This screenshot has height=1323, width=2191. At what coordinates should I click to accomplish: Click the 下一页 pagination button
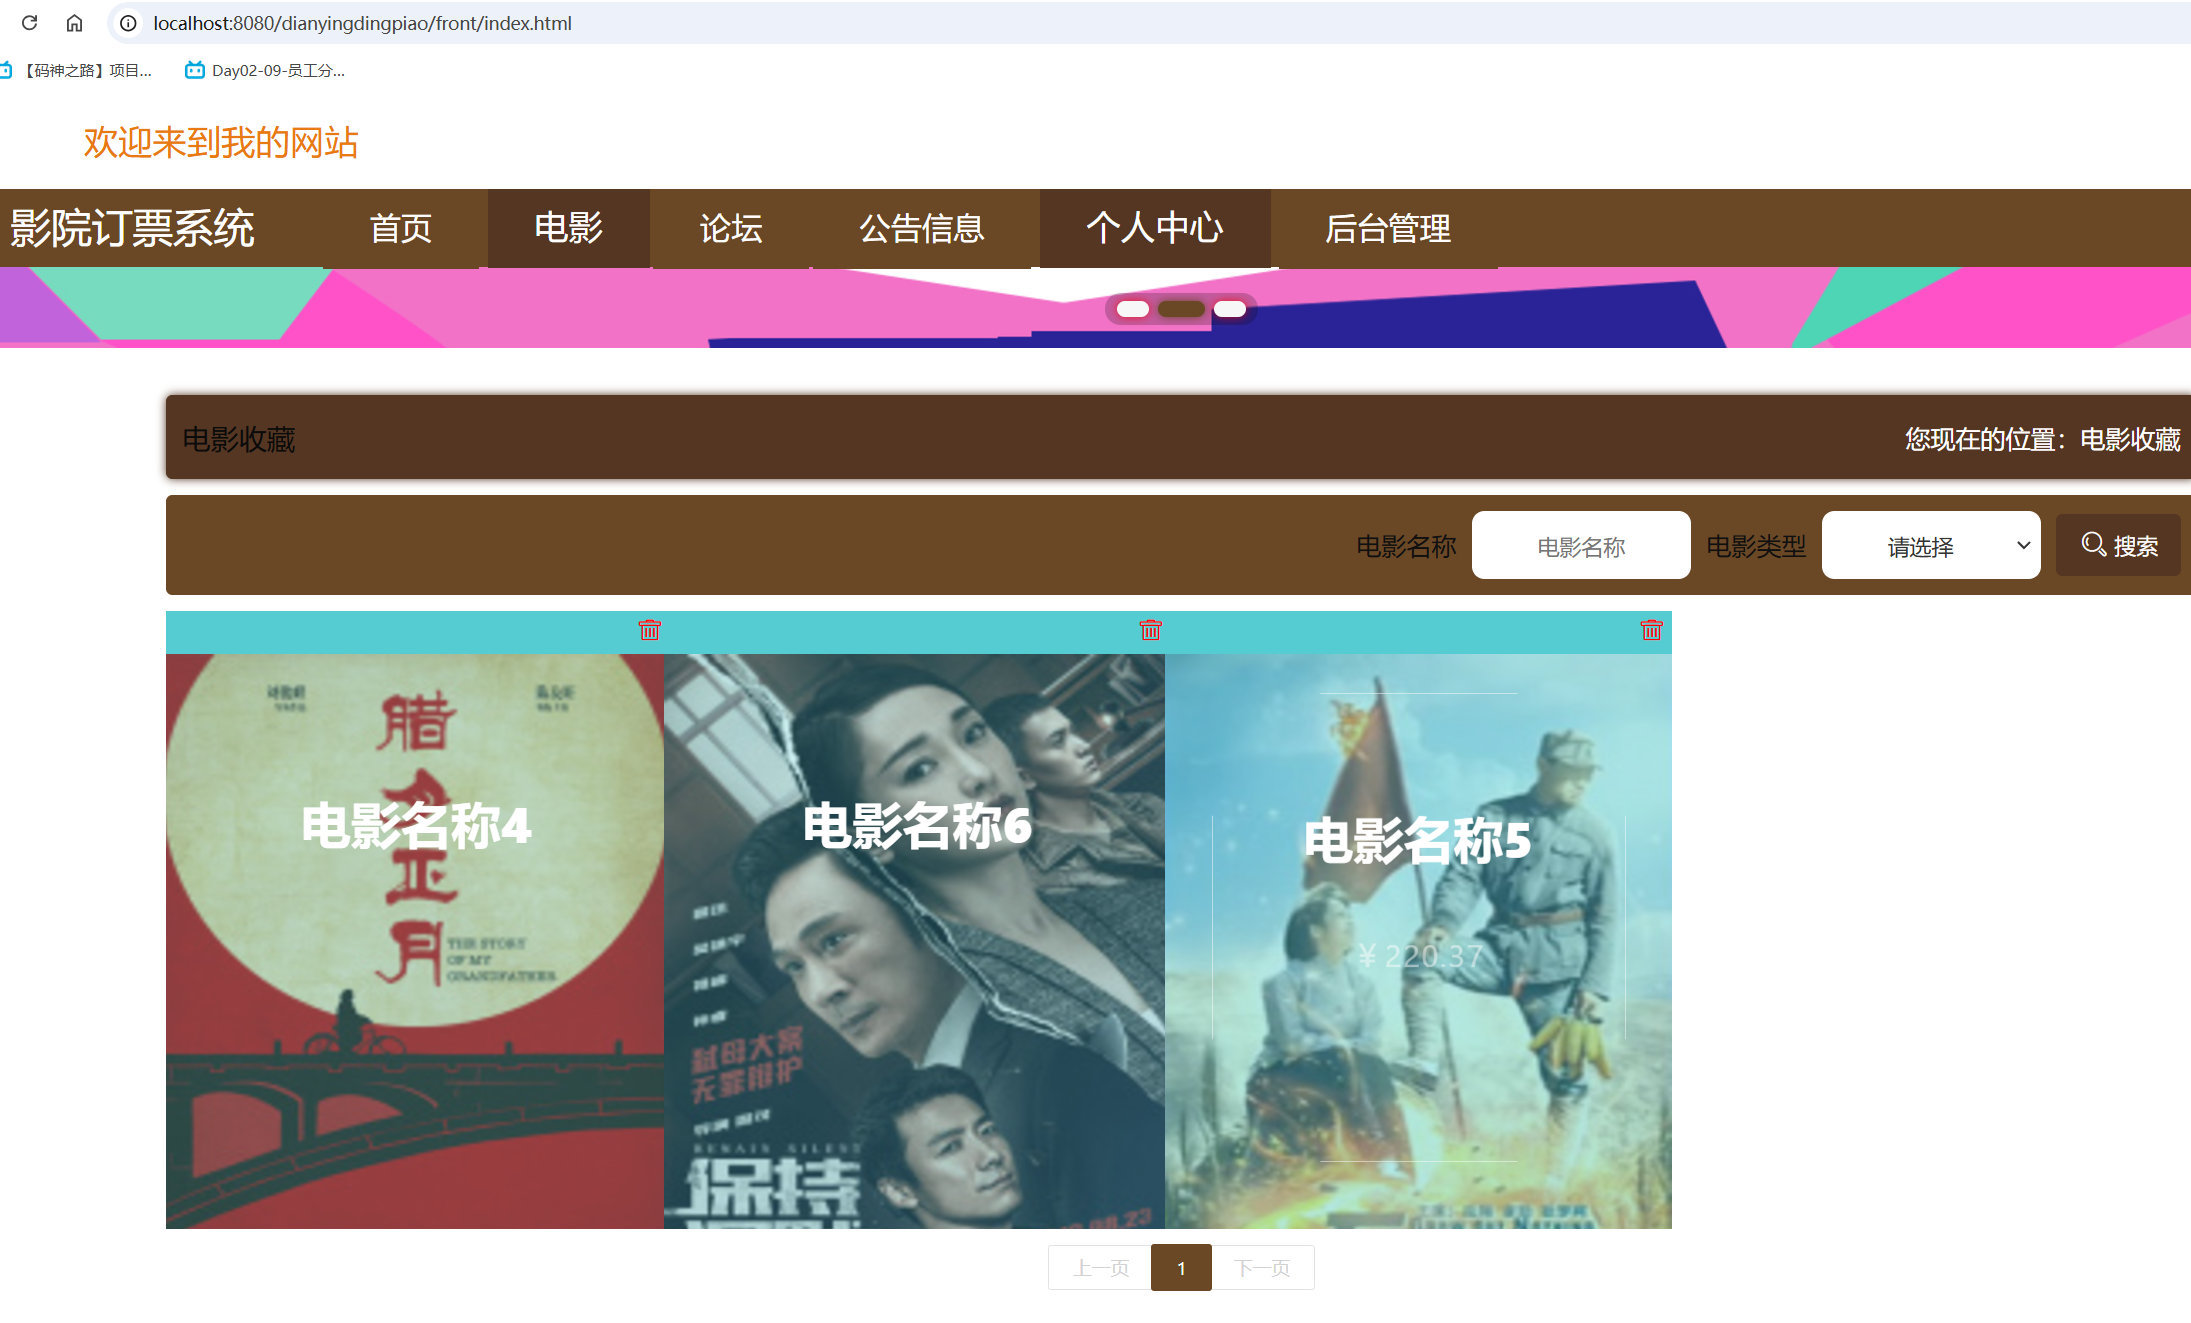pyautogui.click(x=1263, y=1268)
